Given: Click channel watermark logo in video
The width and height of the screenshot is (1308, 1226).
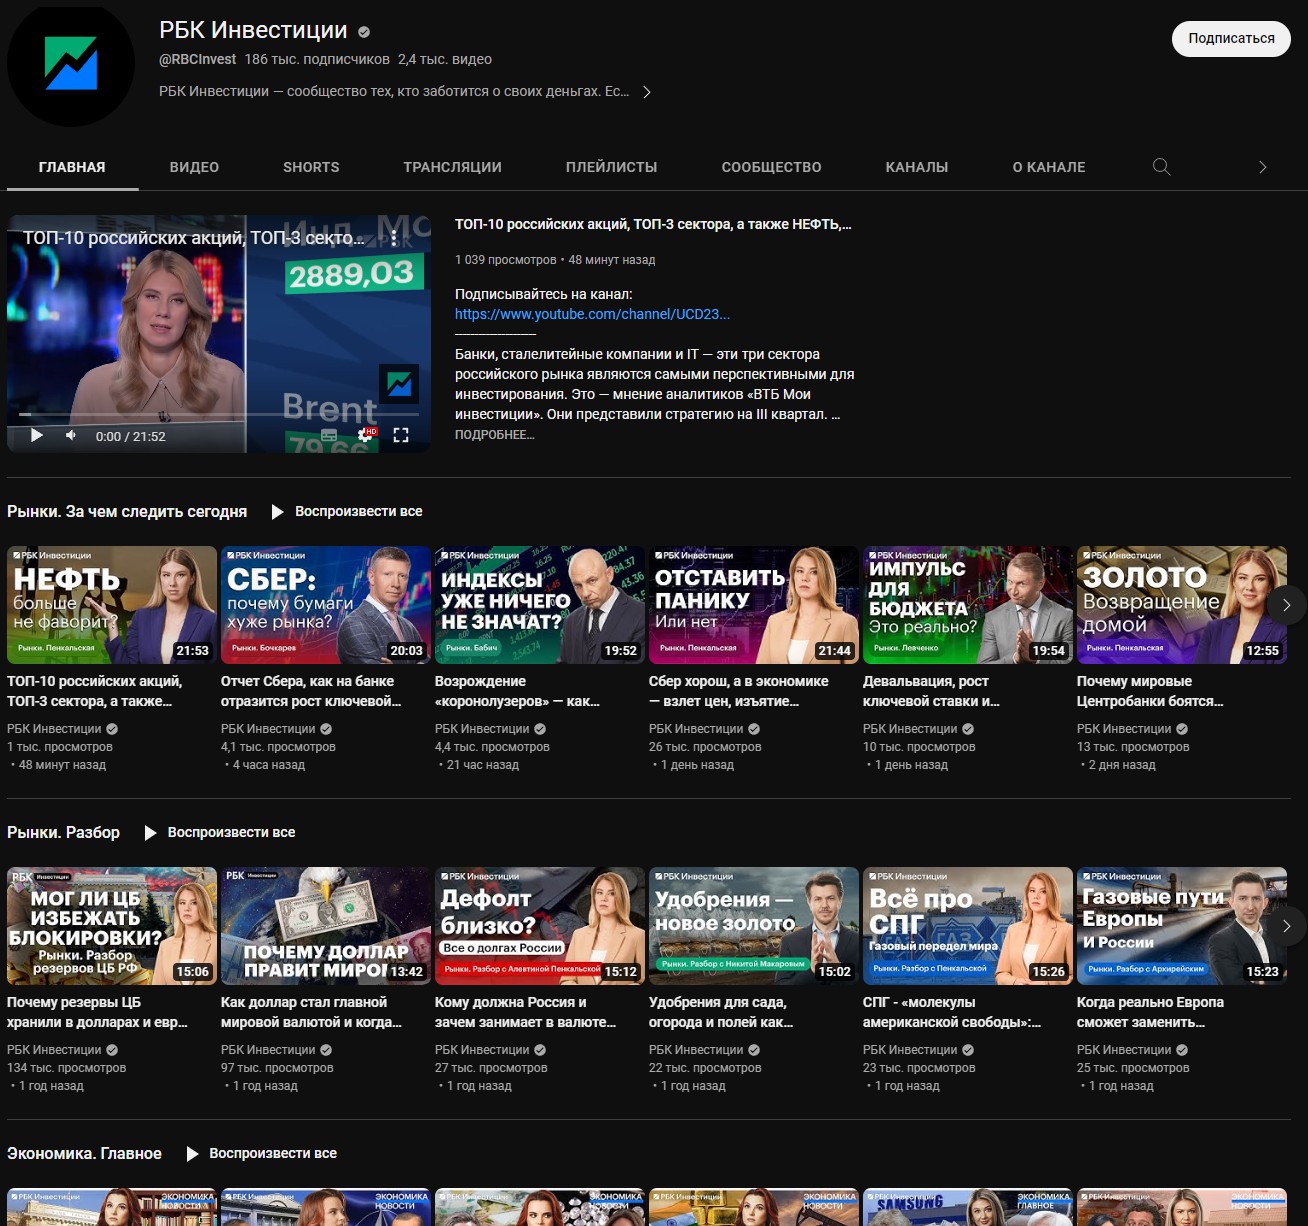Looking at the screenshot, I should (x=399, y=384).
